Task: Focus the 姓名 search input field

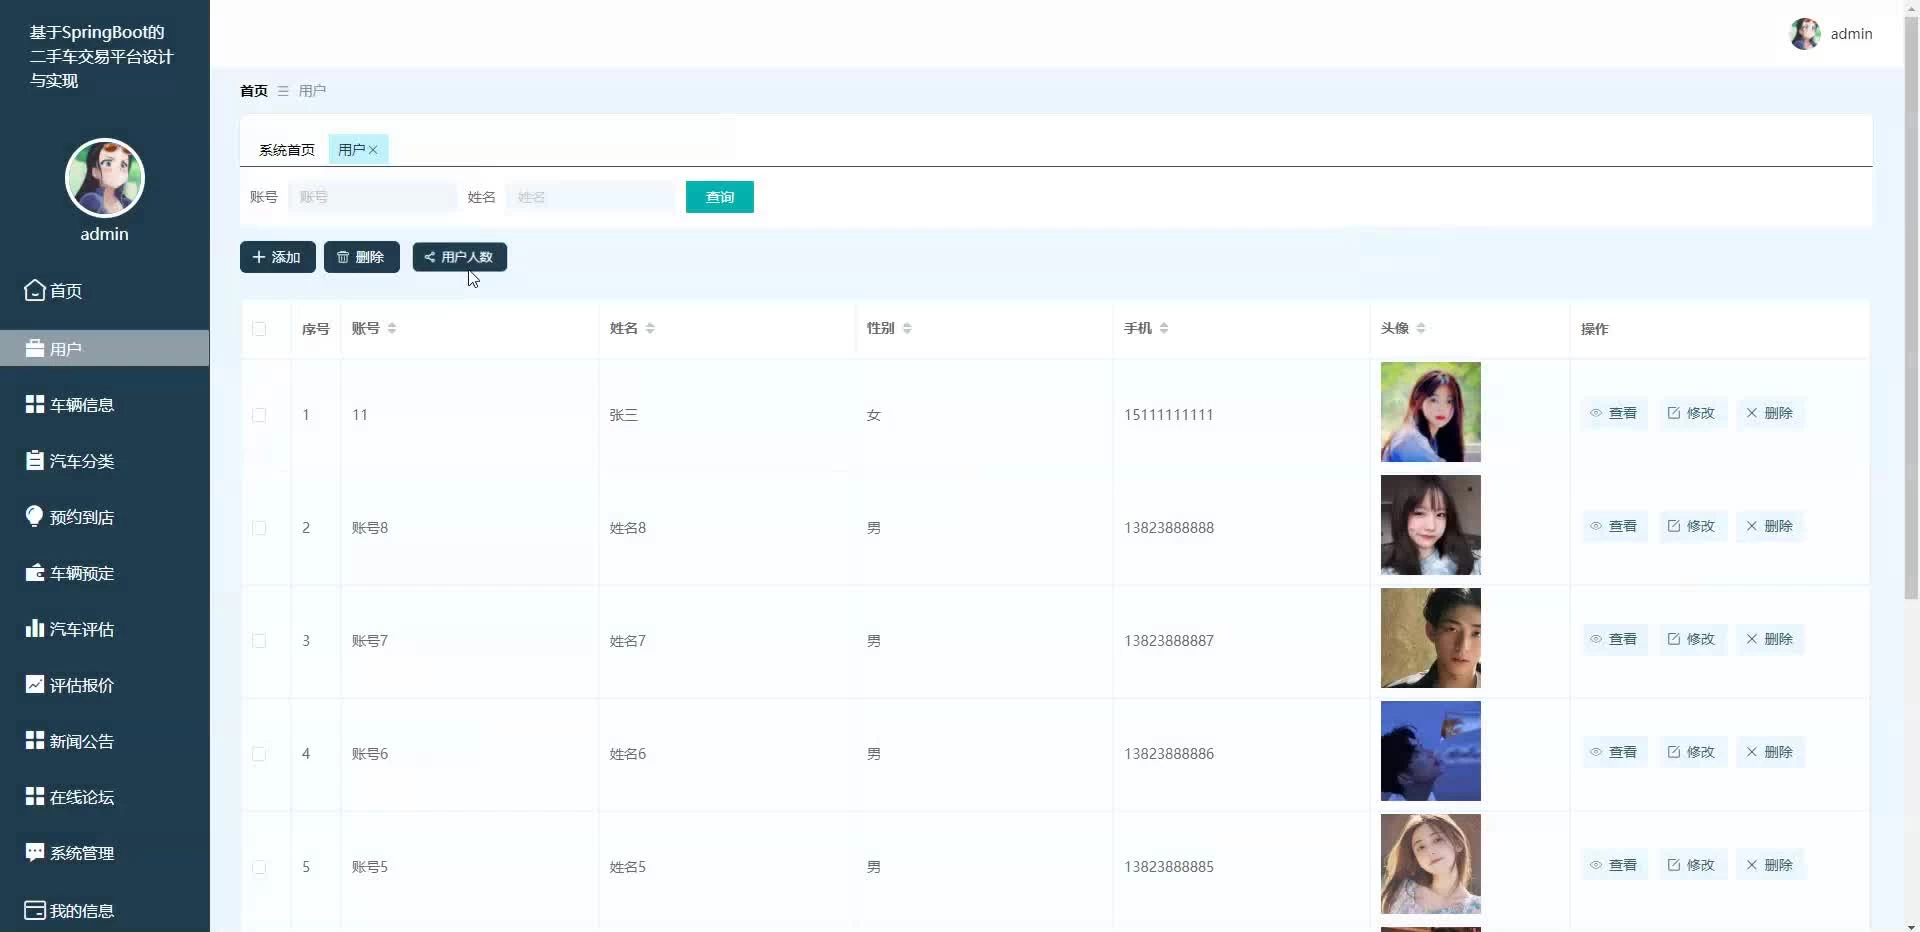Action: (592, 197)
